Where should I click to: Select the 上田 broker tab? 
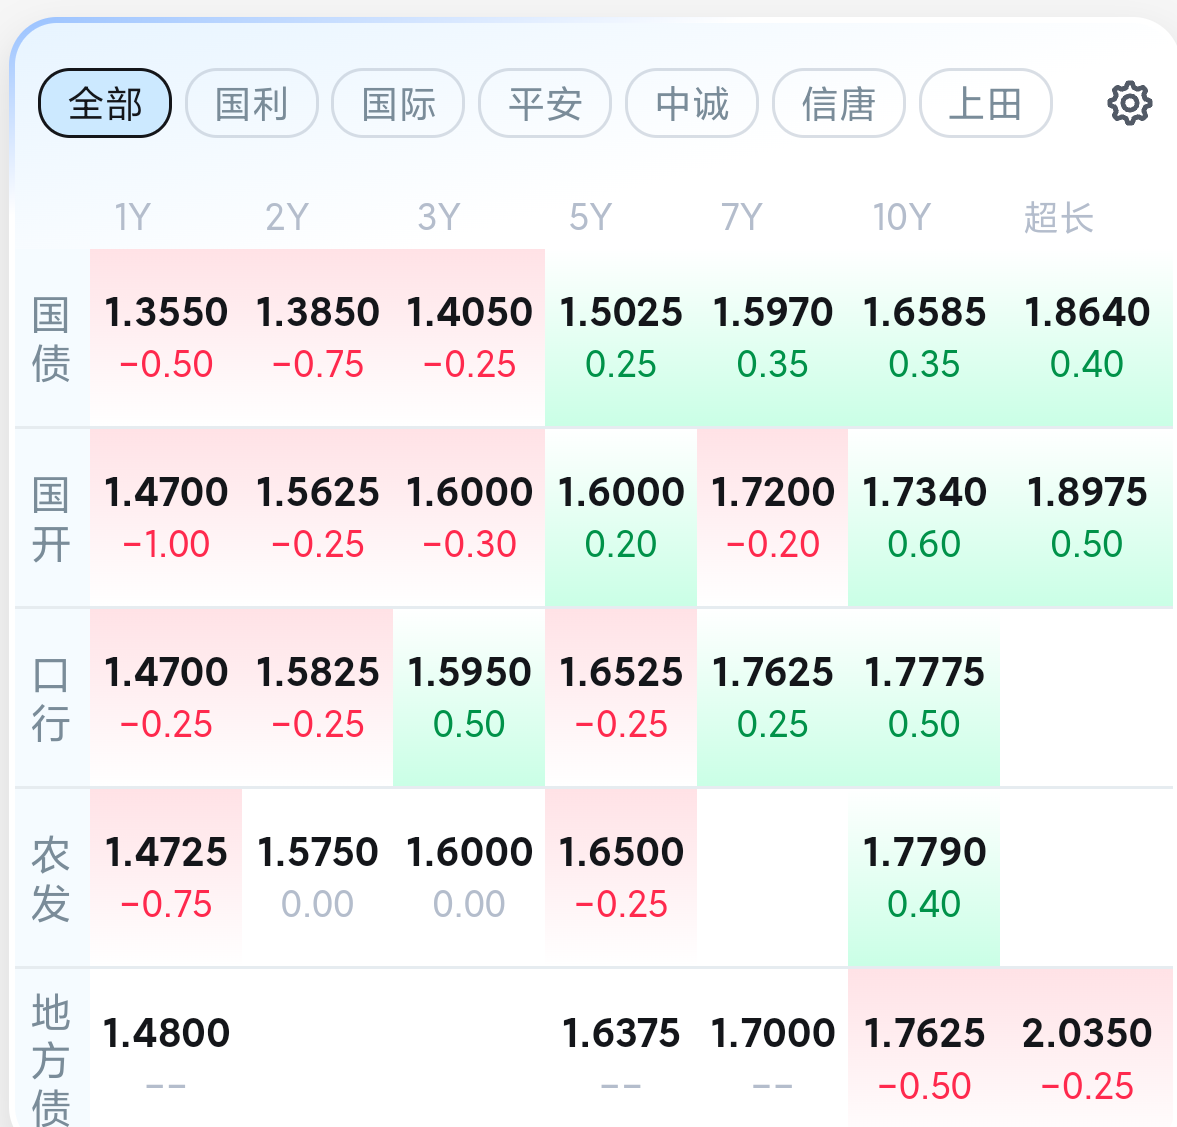pyautogui.click(x=985, y=103)
